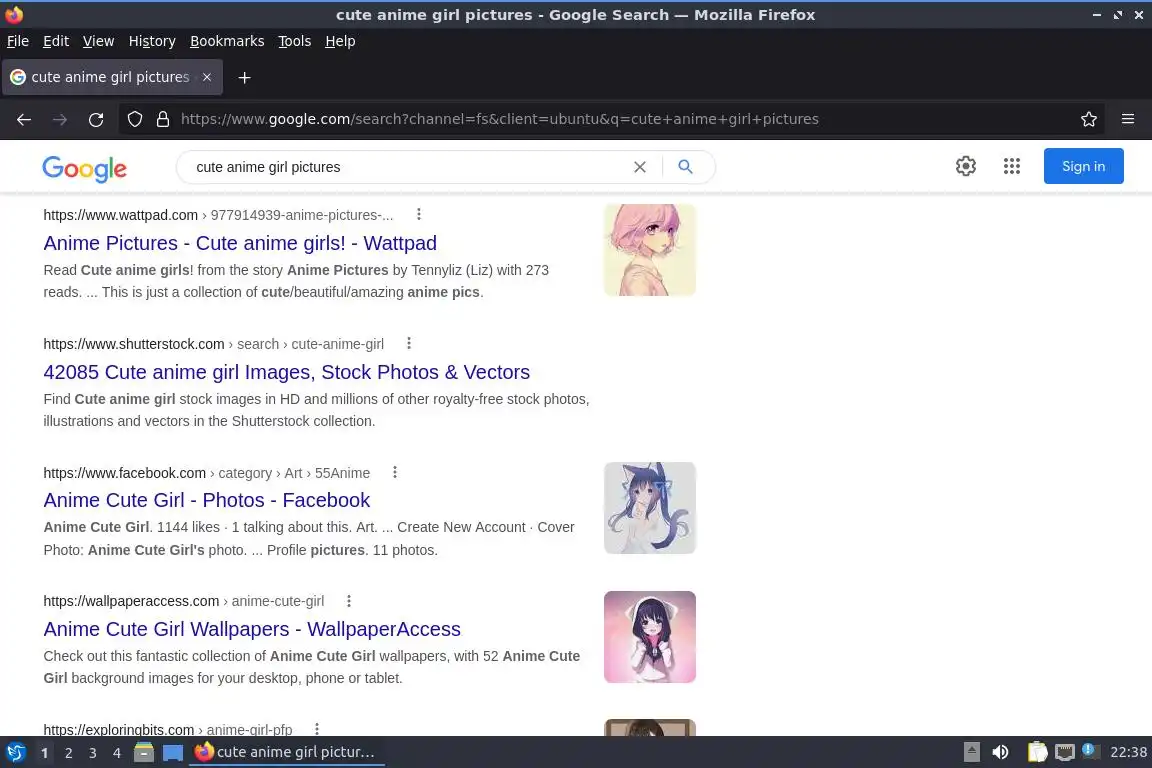Click Firefox window entry in taskbar
The image size is (1152, 768).
287,752
